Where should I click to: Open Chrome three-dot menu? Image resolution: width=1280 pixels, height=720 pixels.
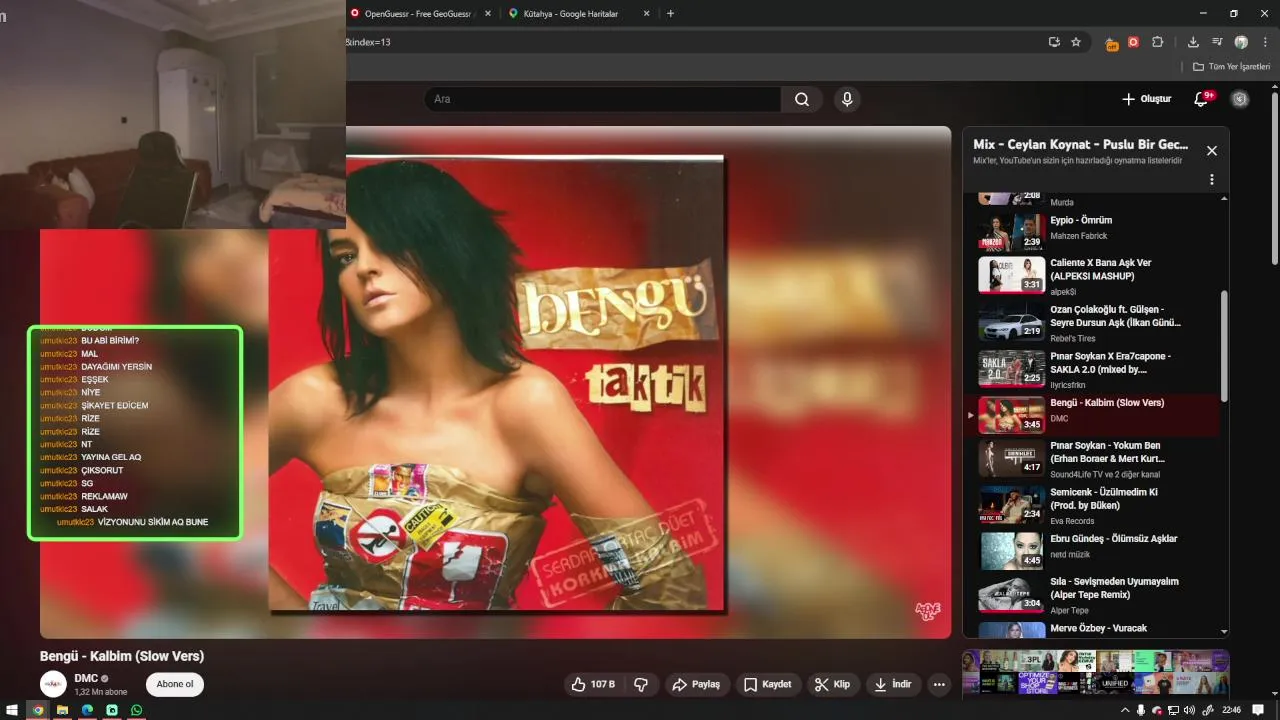pos(1265,42)
